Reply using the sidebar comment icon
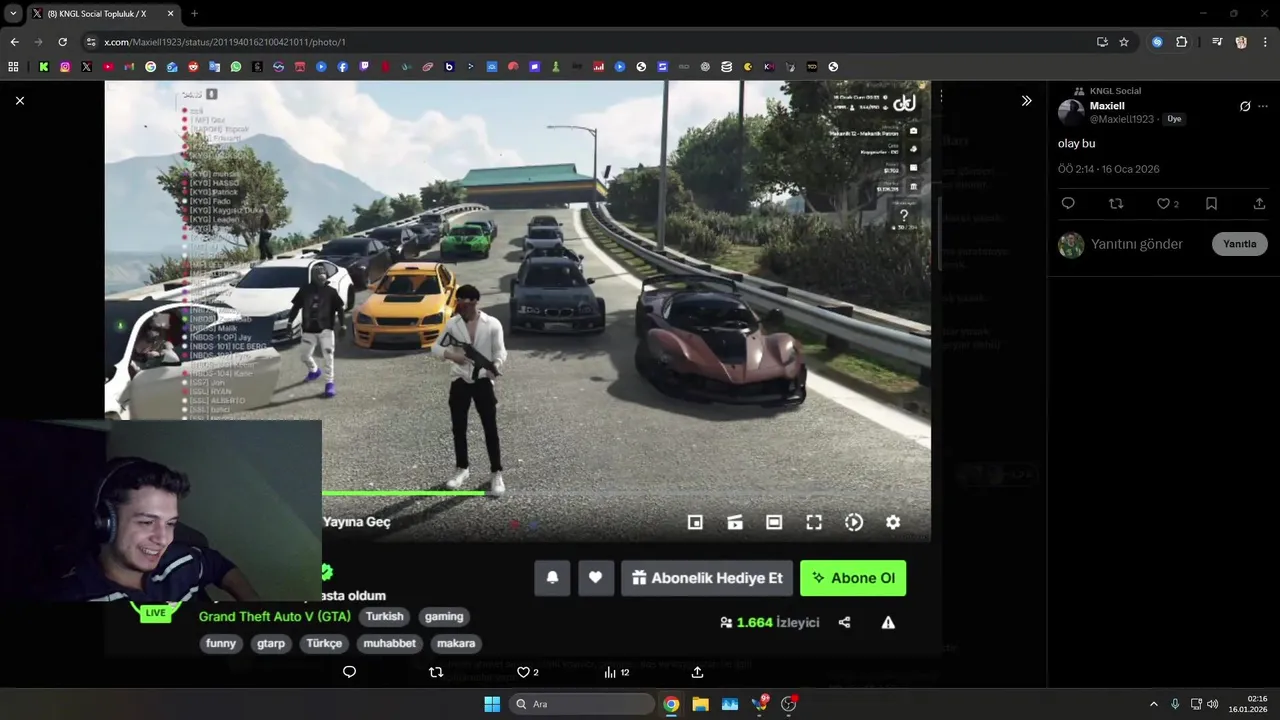The height and width of the screenshot is (720, 1280). coord(1068,203)
